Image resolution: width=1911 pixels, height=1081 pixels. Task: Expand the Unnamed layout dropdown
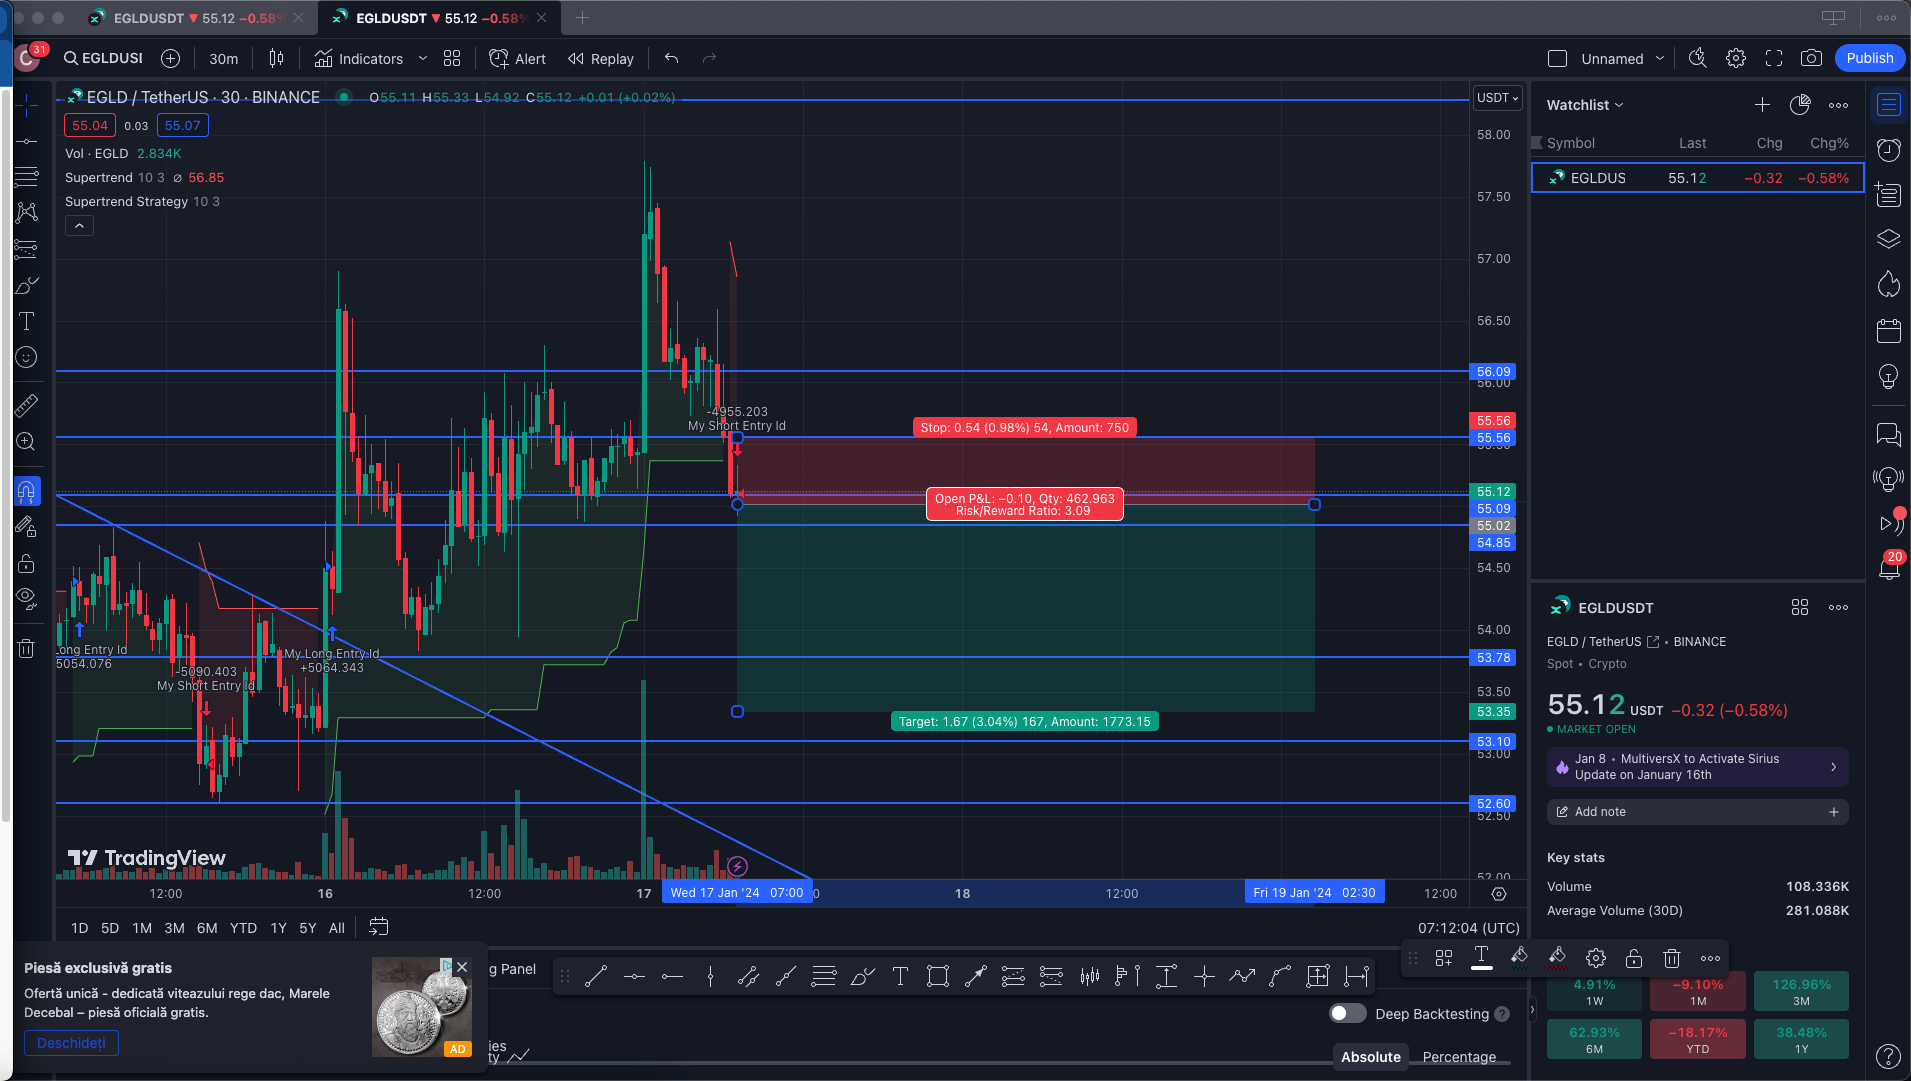coord(1660,59)
